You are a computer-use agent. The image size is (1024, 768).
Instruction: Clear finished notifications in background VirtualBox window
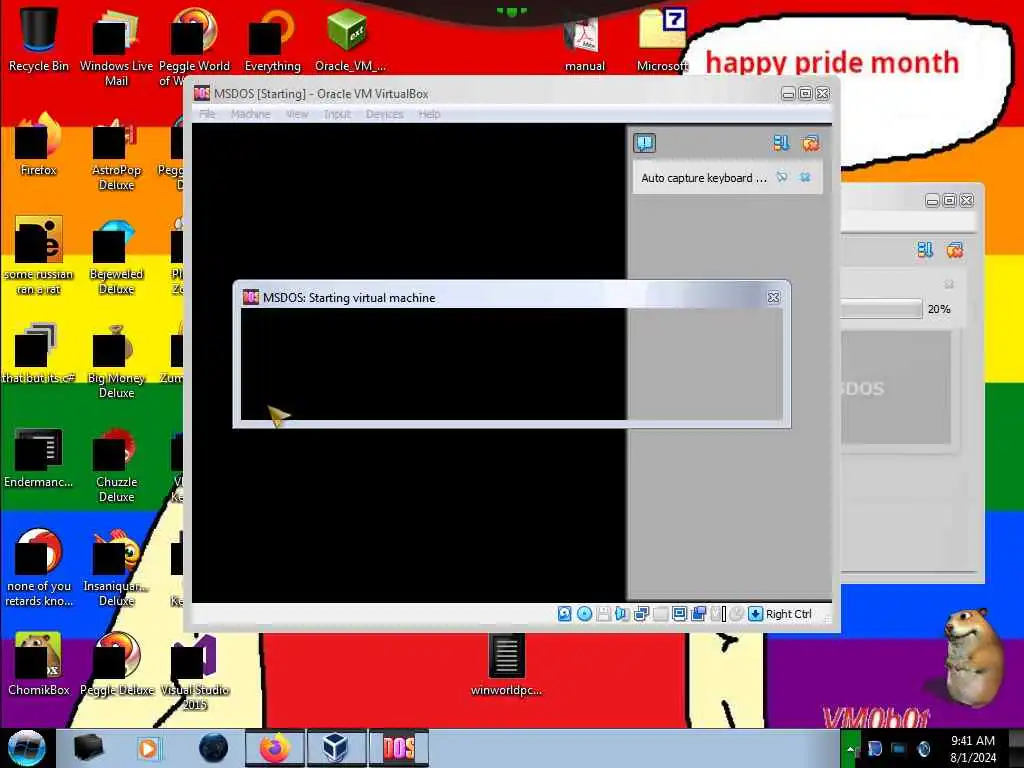coord(954,249)
